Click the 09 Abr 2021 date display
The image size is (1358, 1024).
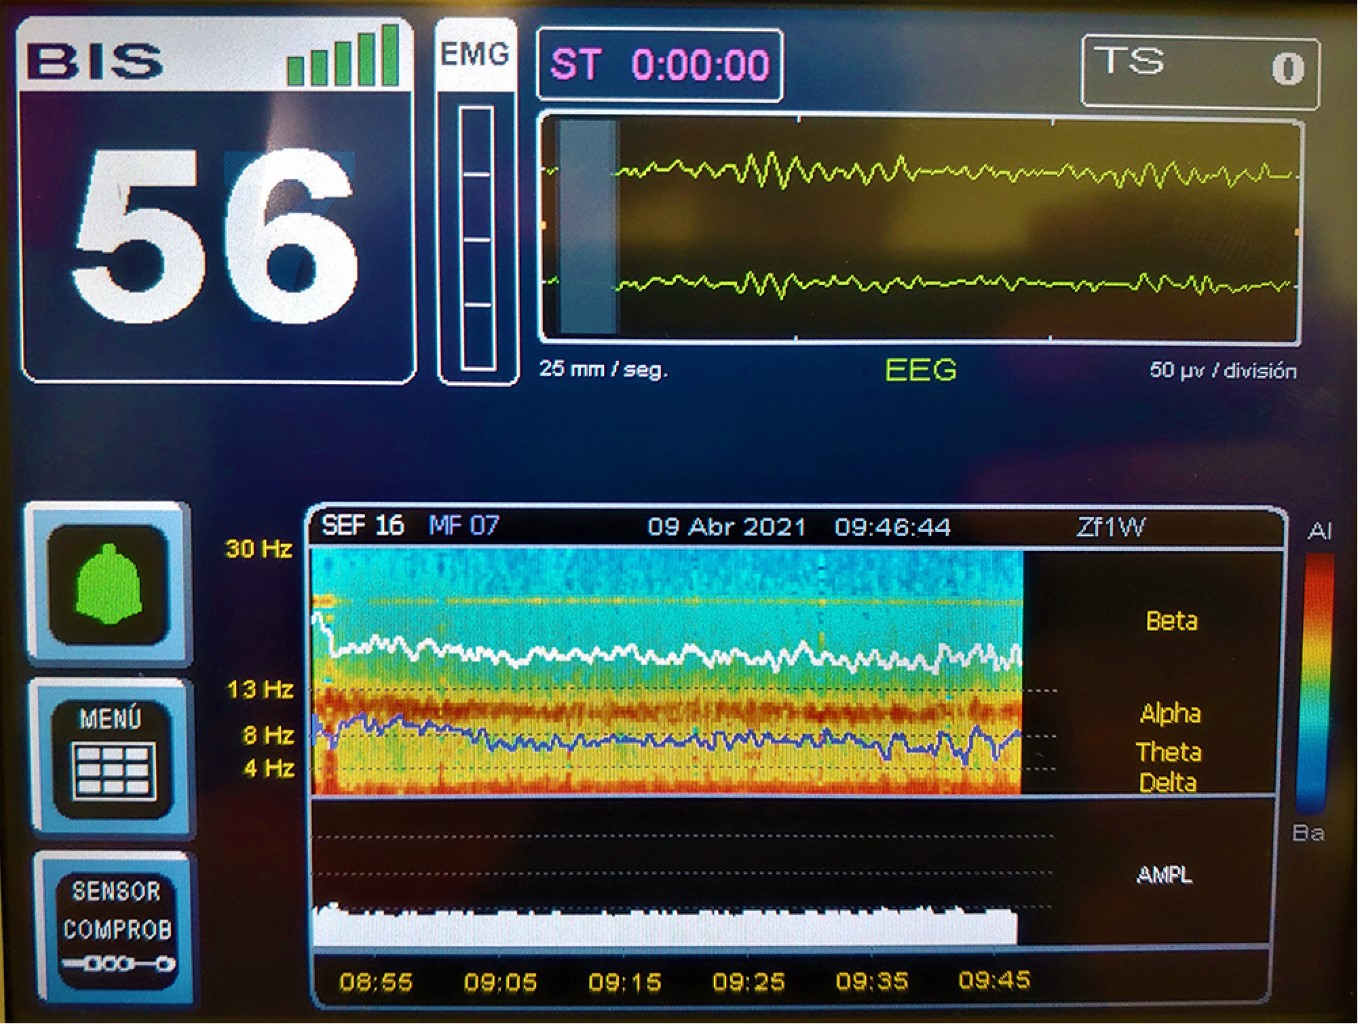coord(726,527)
